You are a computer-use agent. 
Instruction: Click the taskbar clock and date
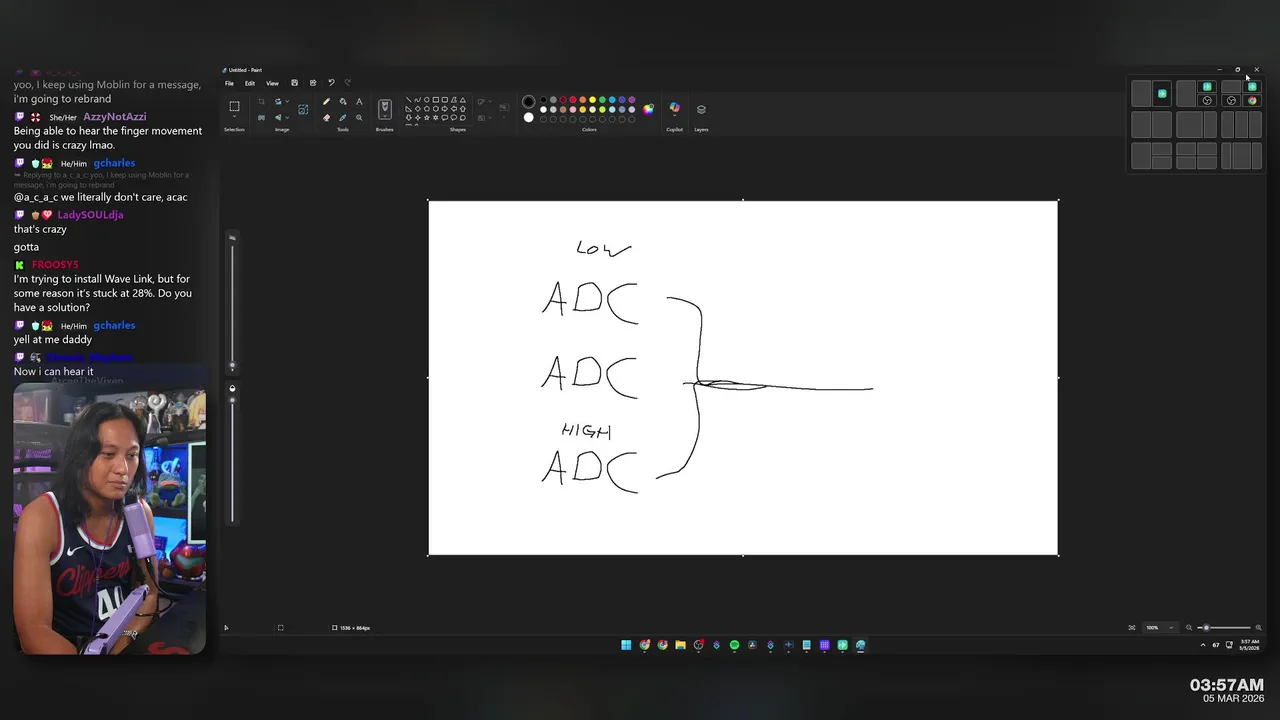1249,645
